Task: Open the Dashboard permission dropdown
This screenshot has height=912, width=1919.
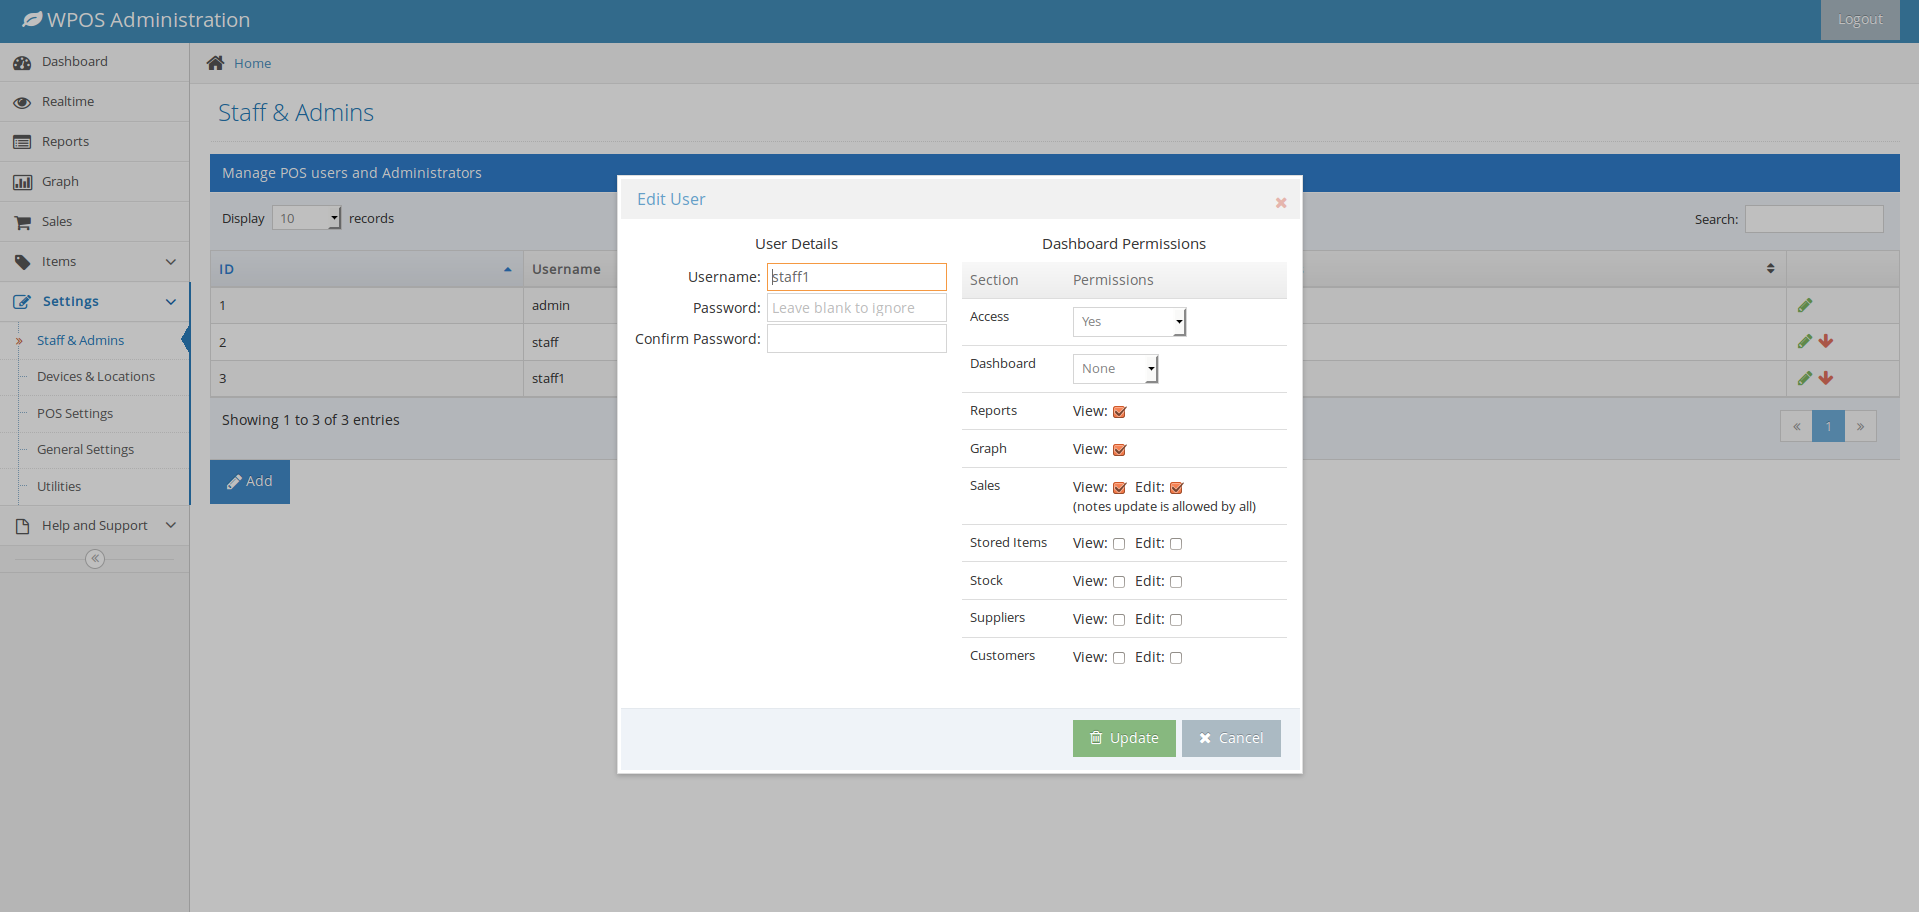Action: coord(1115,369)
